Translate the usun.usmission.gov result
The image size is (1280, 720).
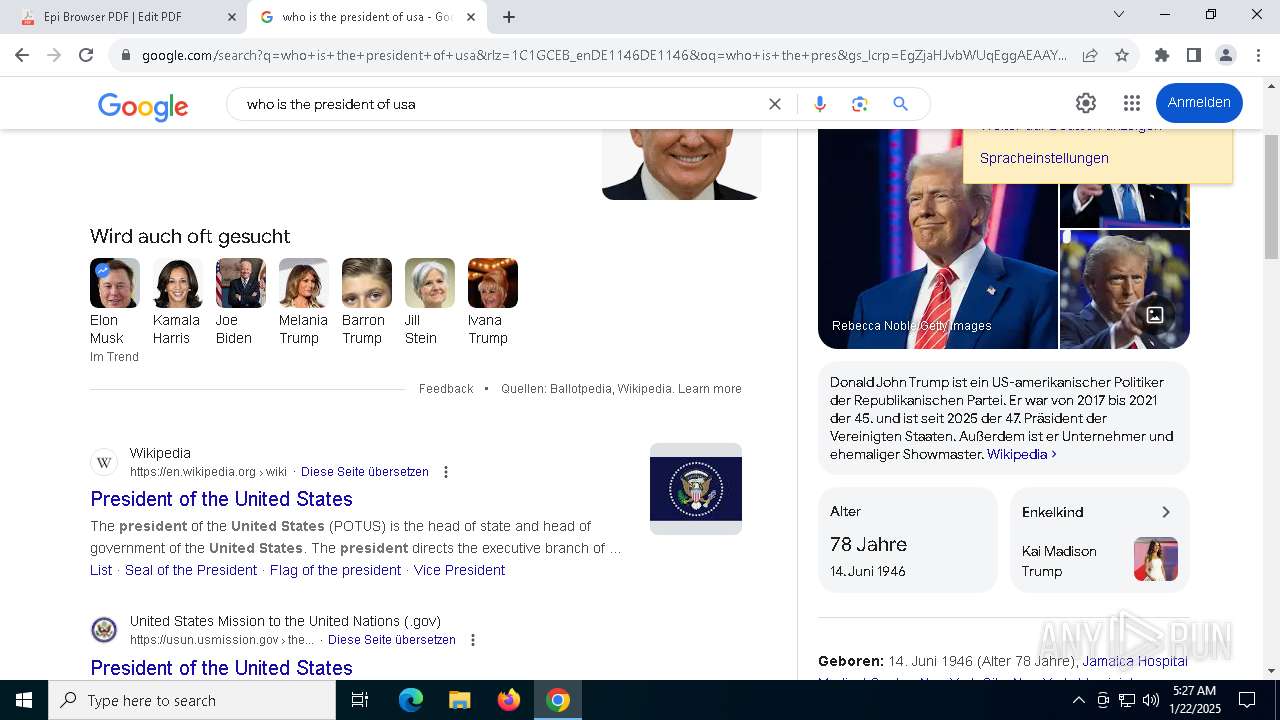click(x=392, y=640)
